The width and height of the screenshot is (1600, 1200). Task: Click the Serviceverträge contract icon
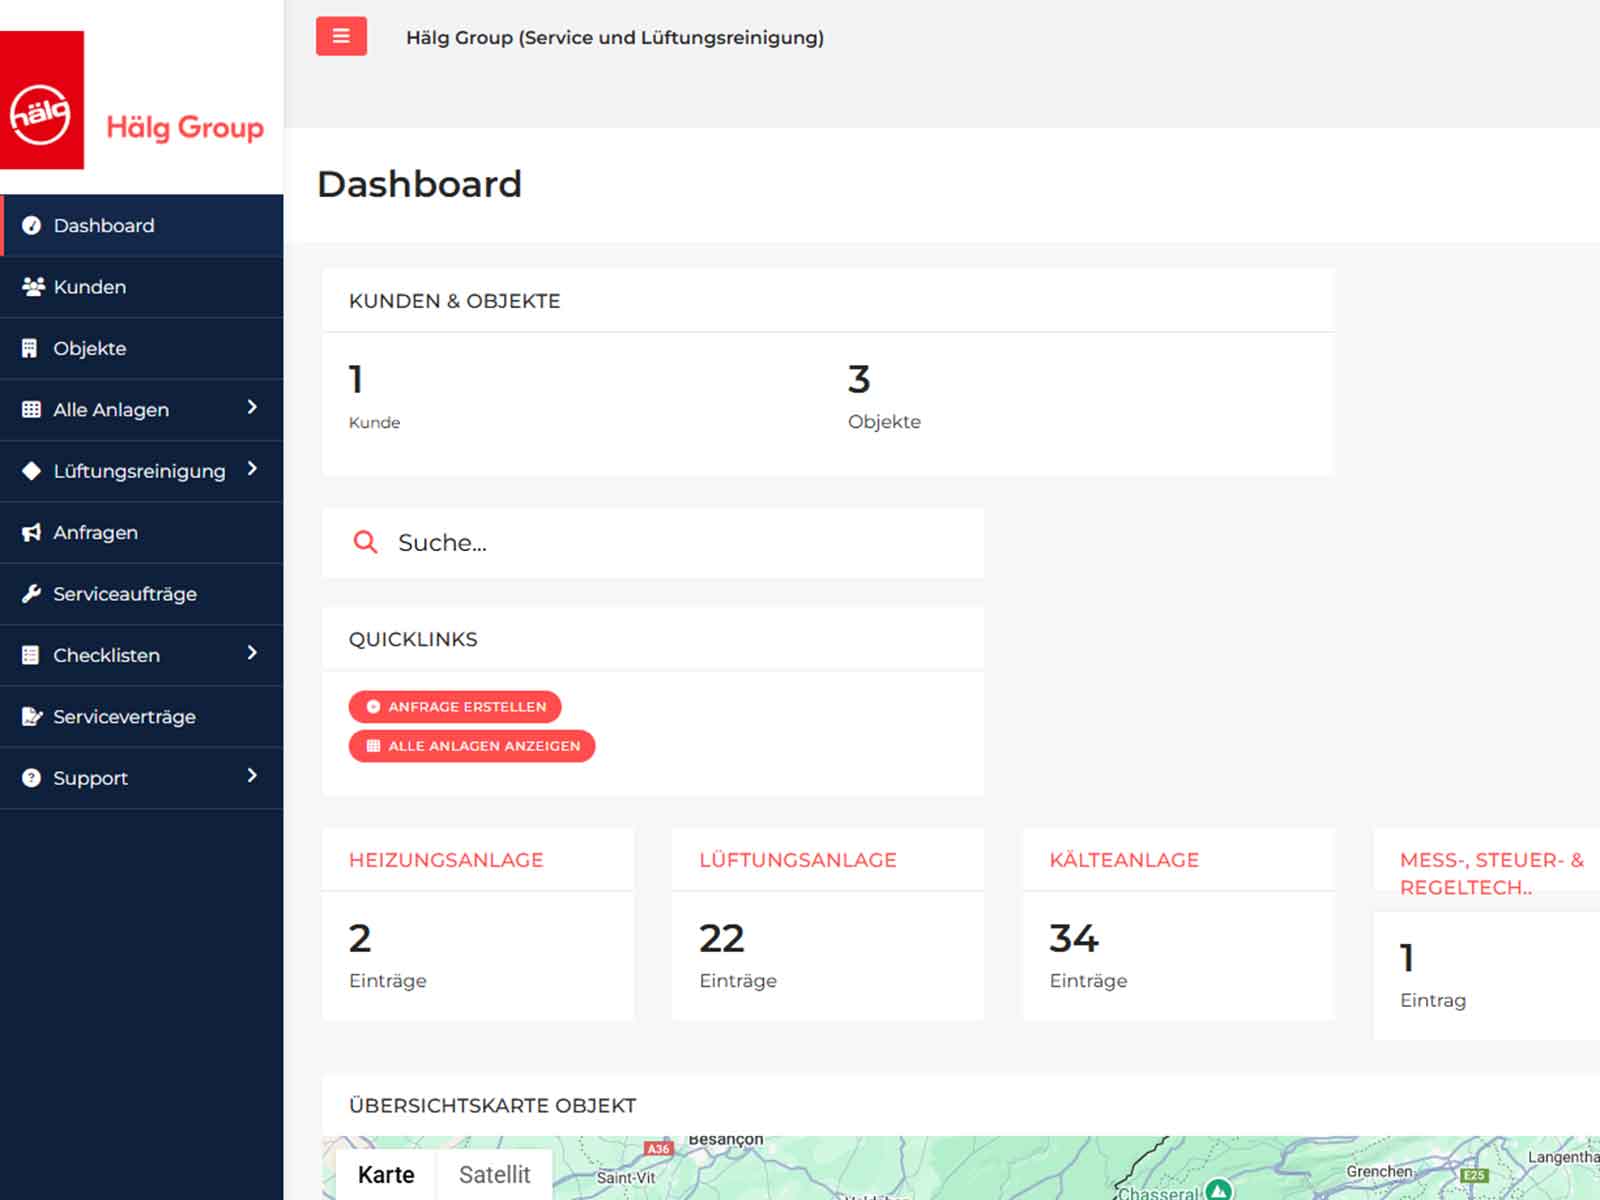tap(32, 716)
